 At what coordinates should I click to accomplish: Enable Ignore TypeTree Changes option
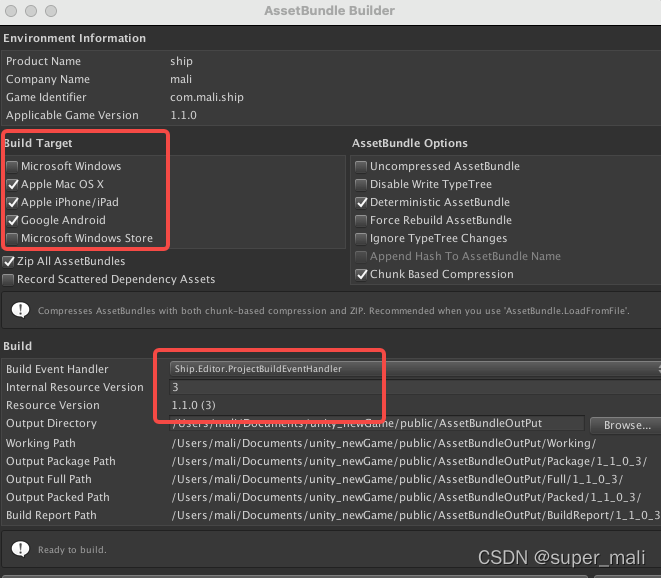click(x=361, y=239)
